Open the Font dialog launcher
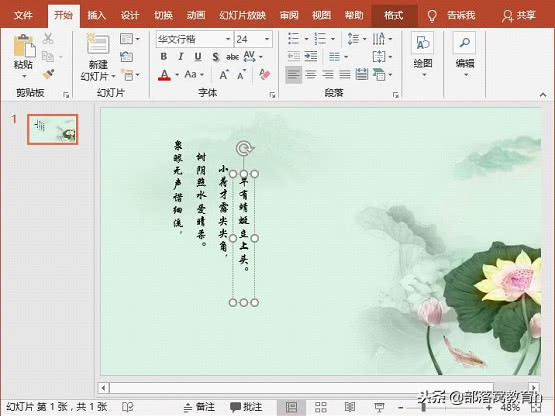The height and width of the screenshot is (416, 555). (272, 95)
